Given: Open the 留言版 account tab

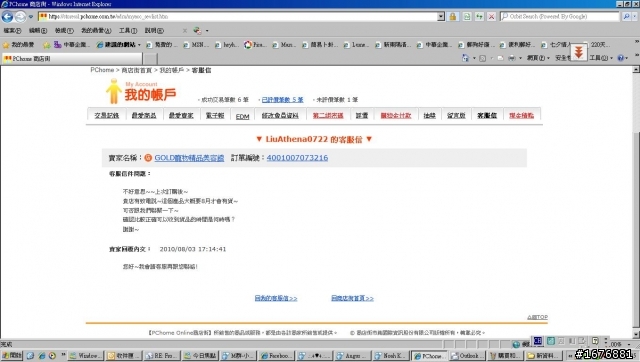Looking at the screenshot, I should tap(456, 115).
